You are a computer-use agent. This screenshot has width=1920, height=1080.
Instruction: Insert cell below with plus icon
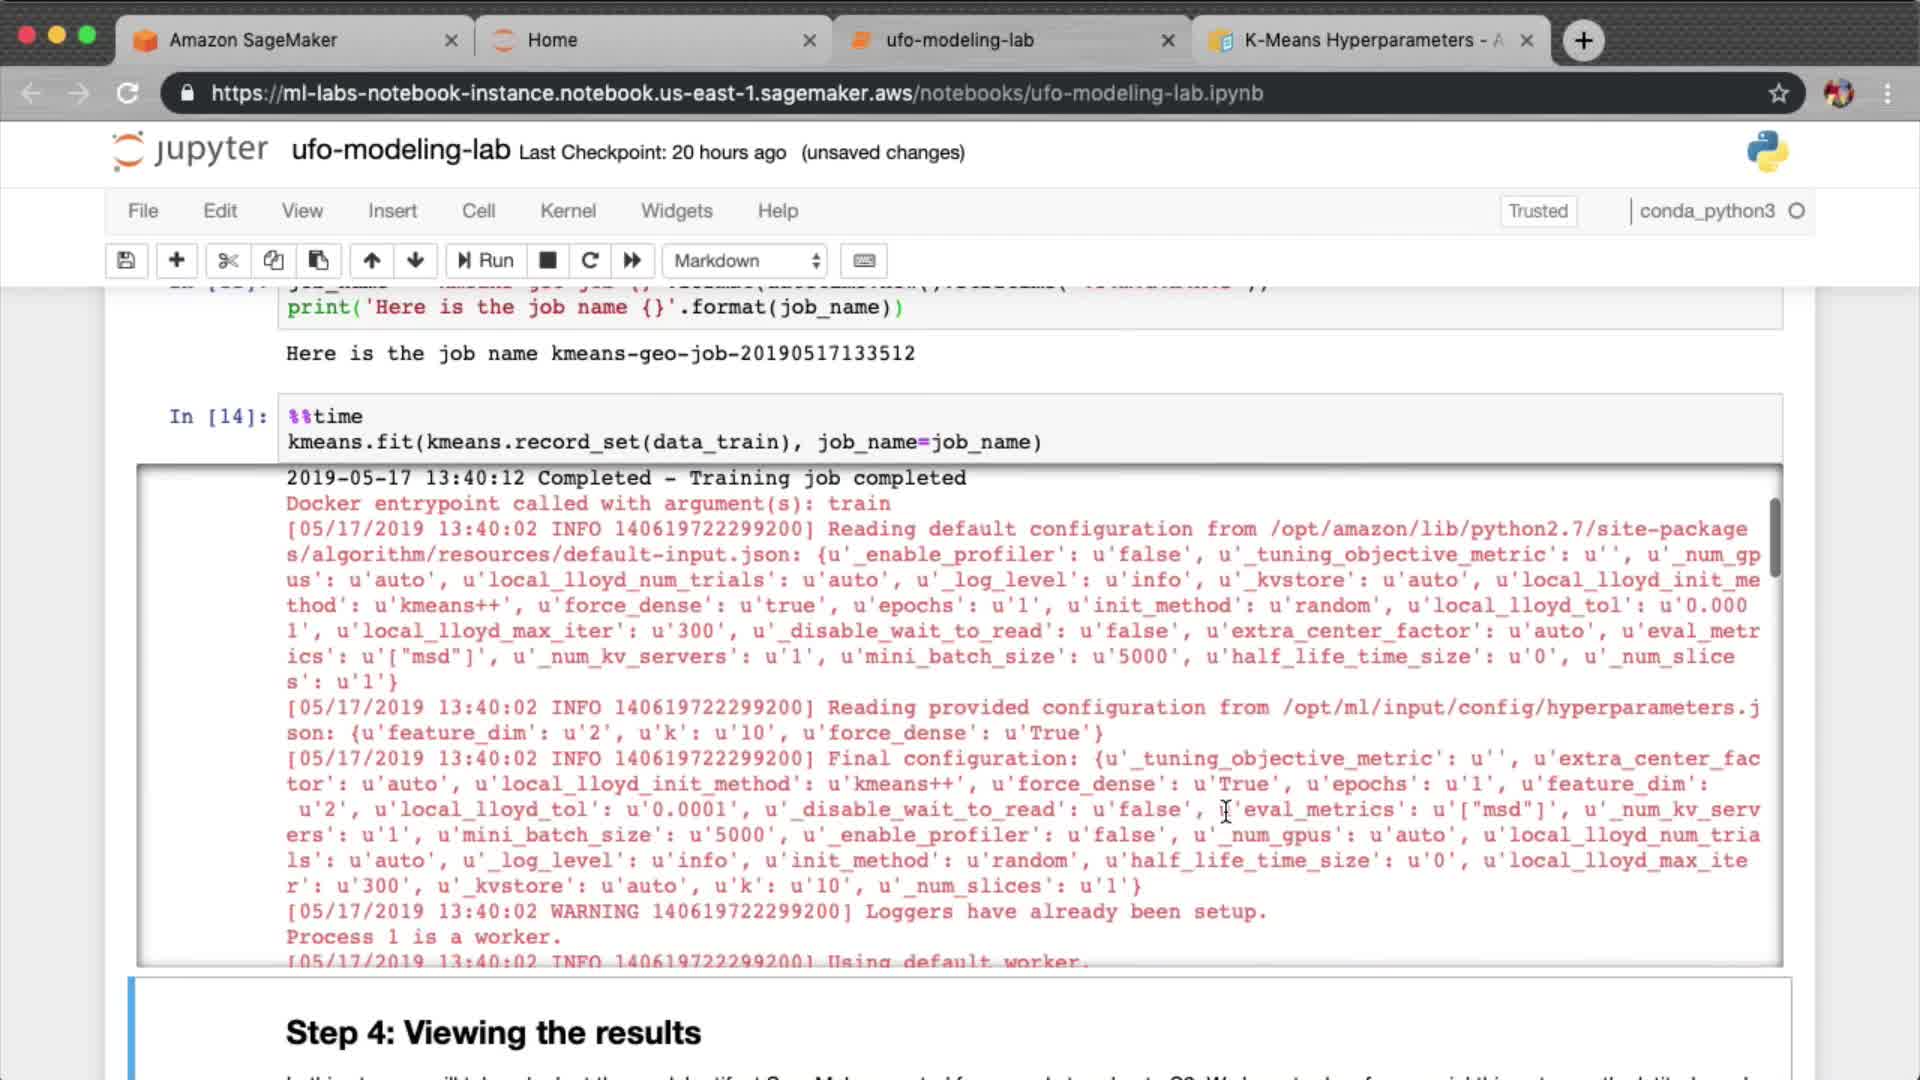pos(176,261)
